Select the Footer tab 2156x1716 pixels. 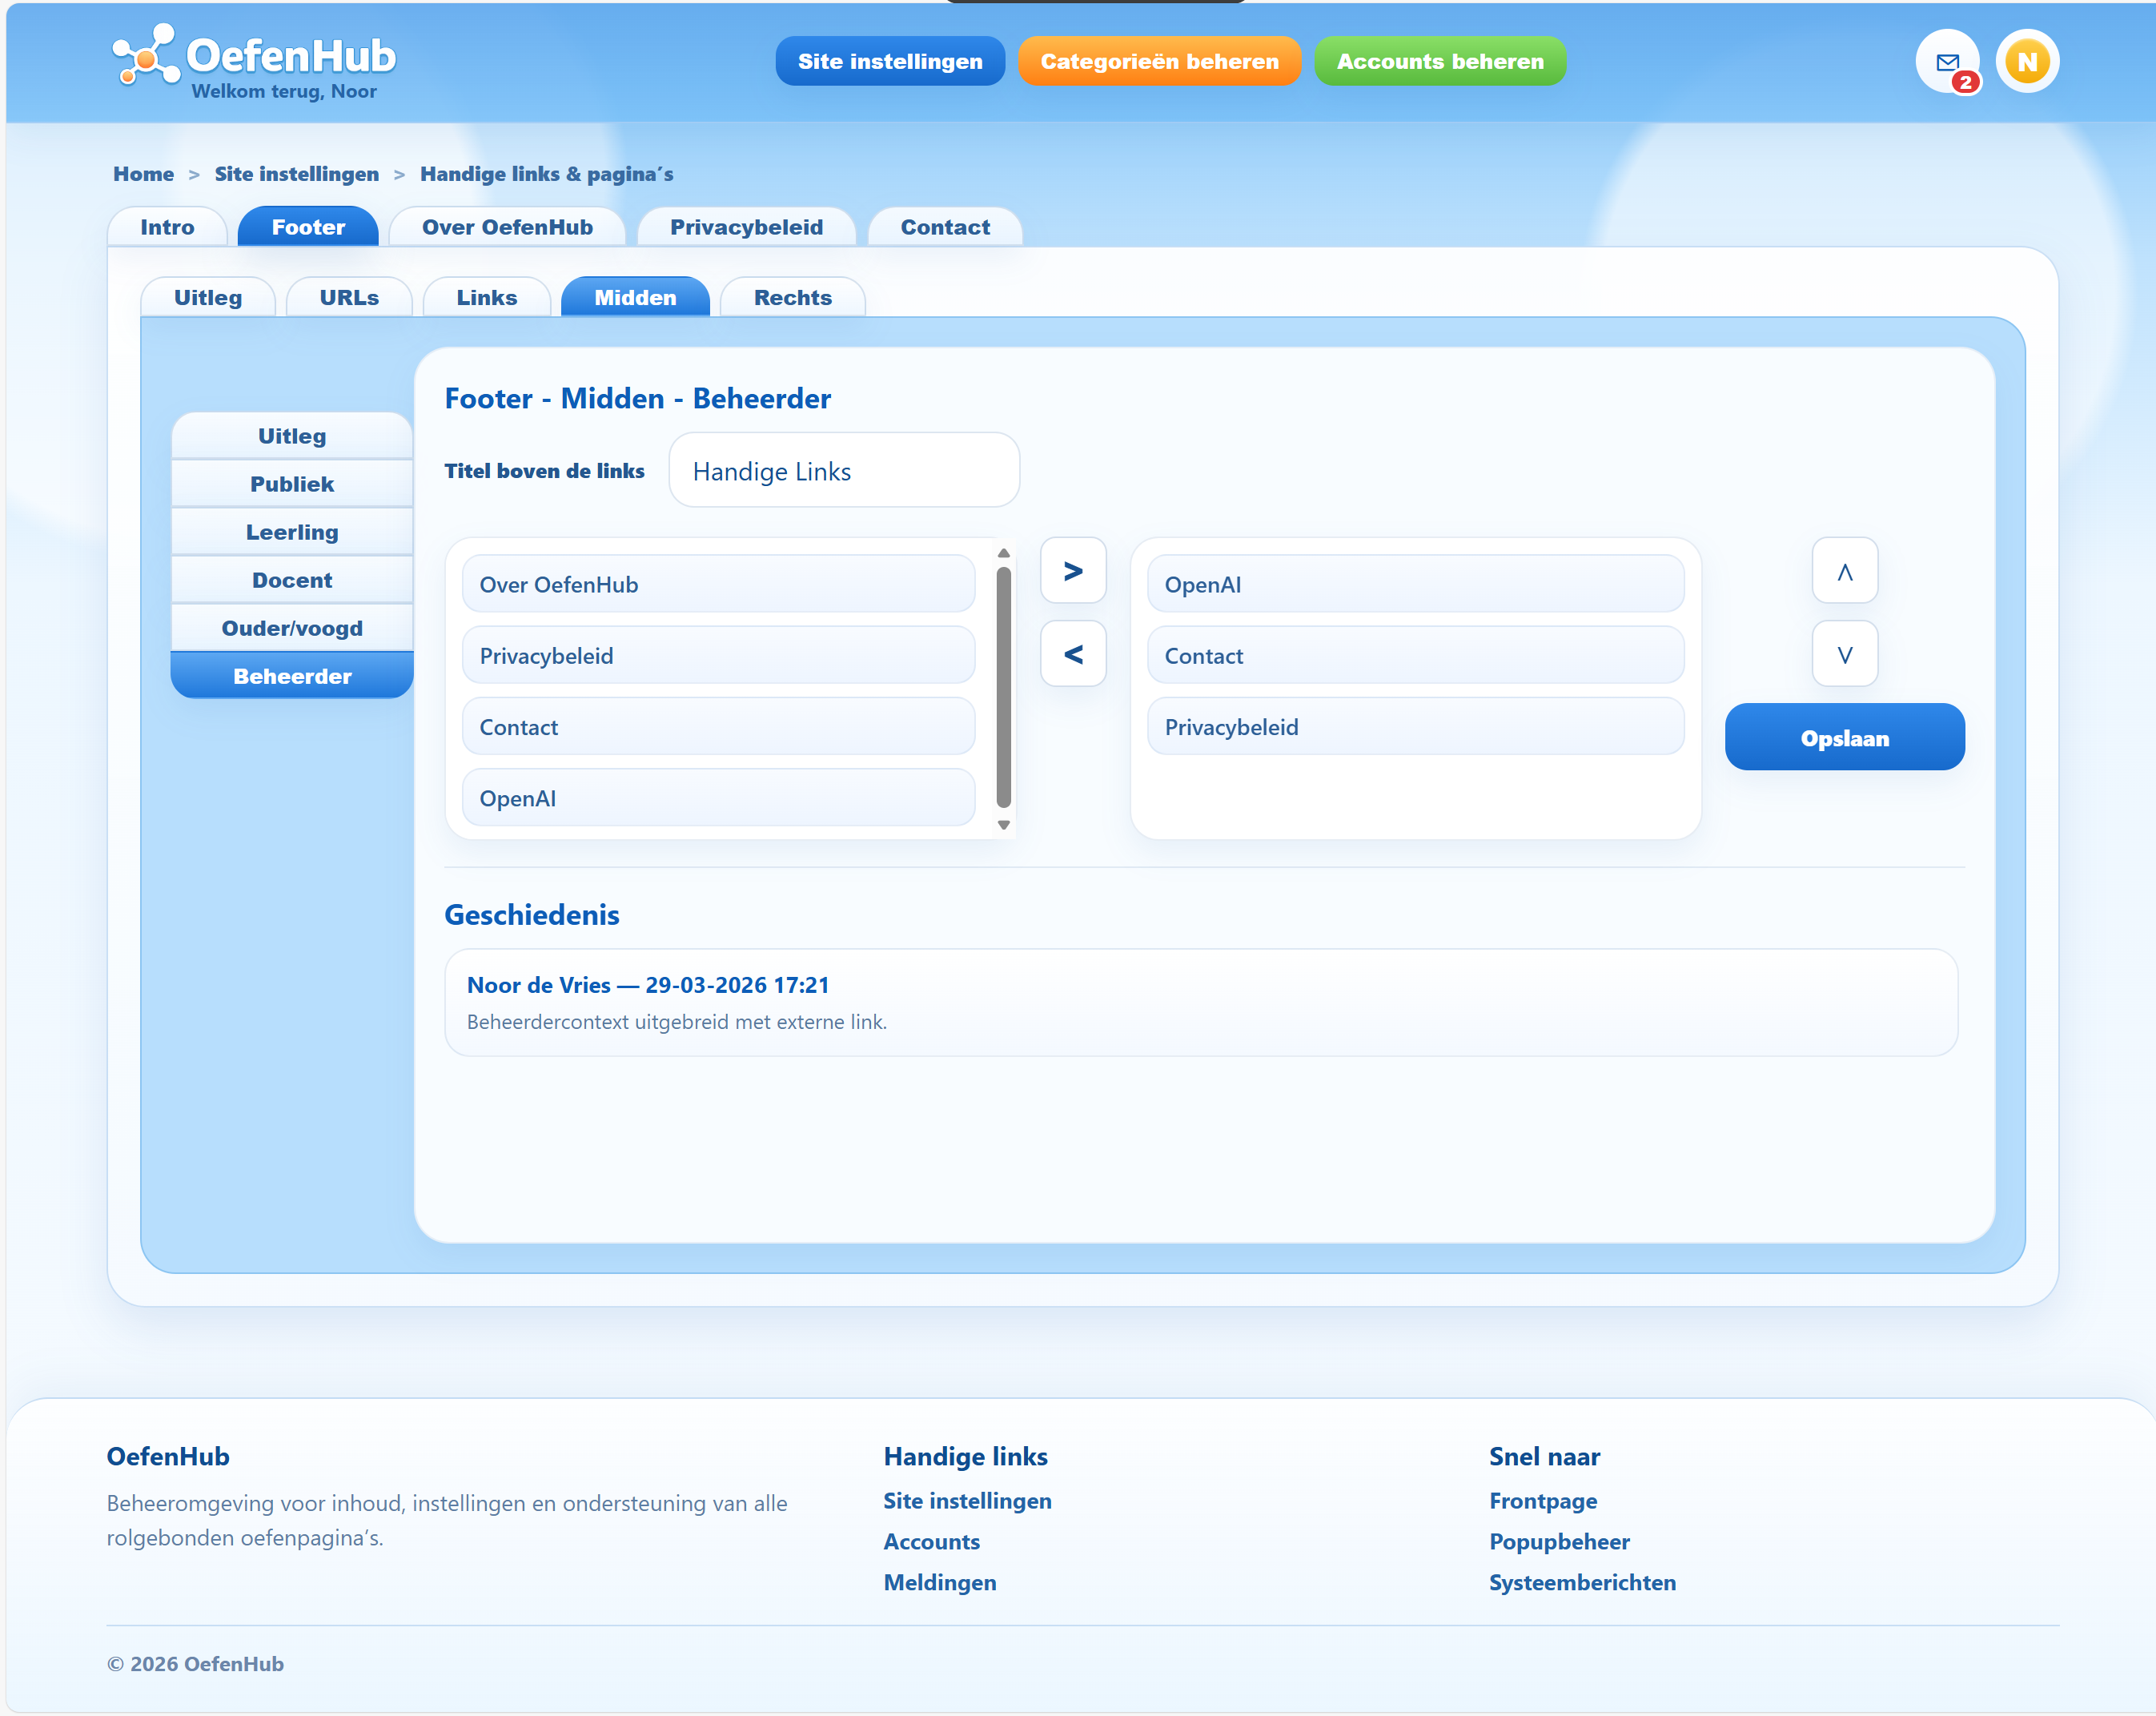308,227
